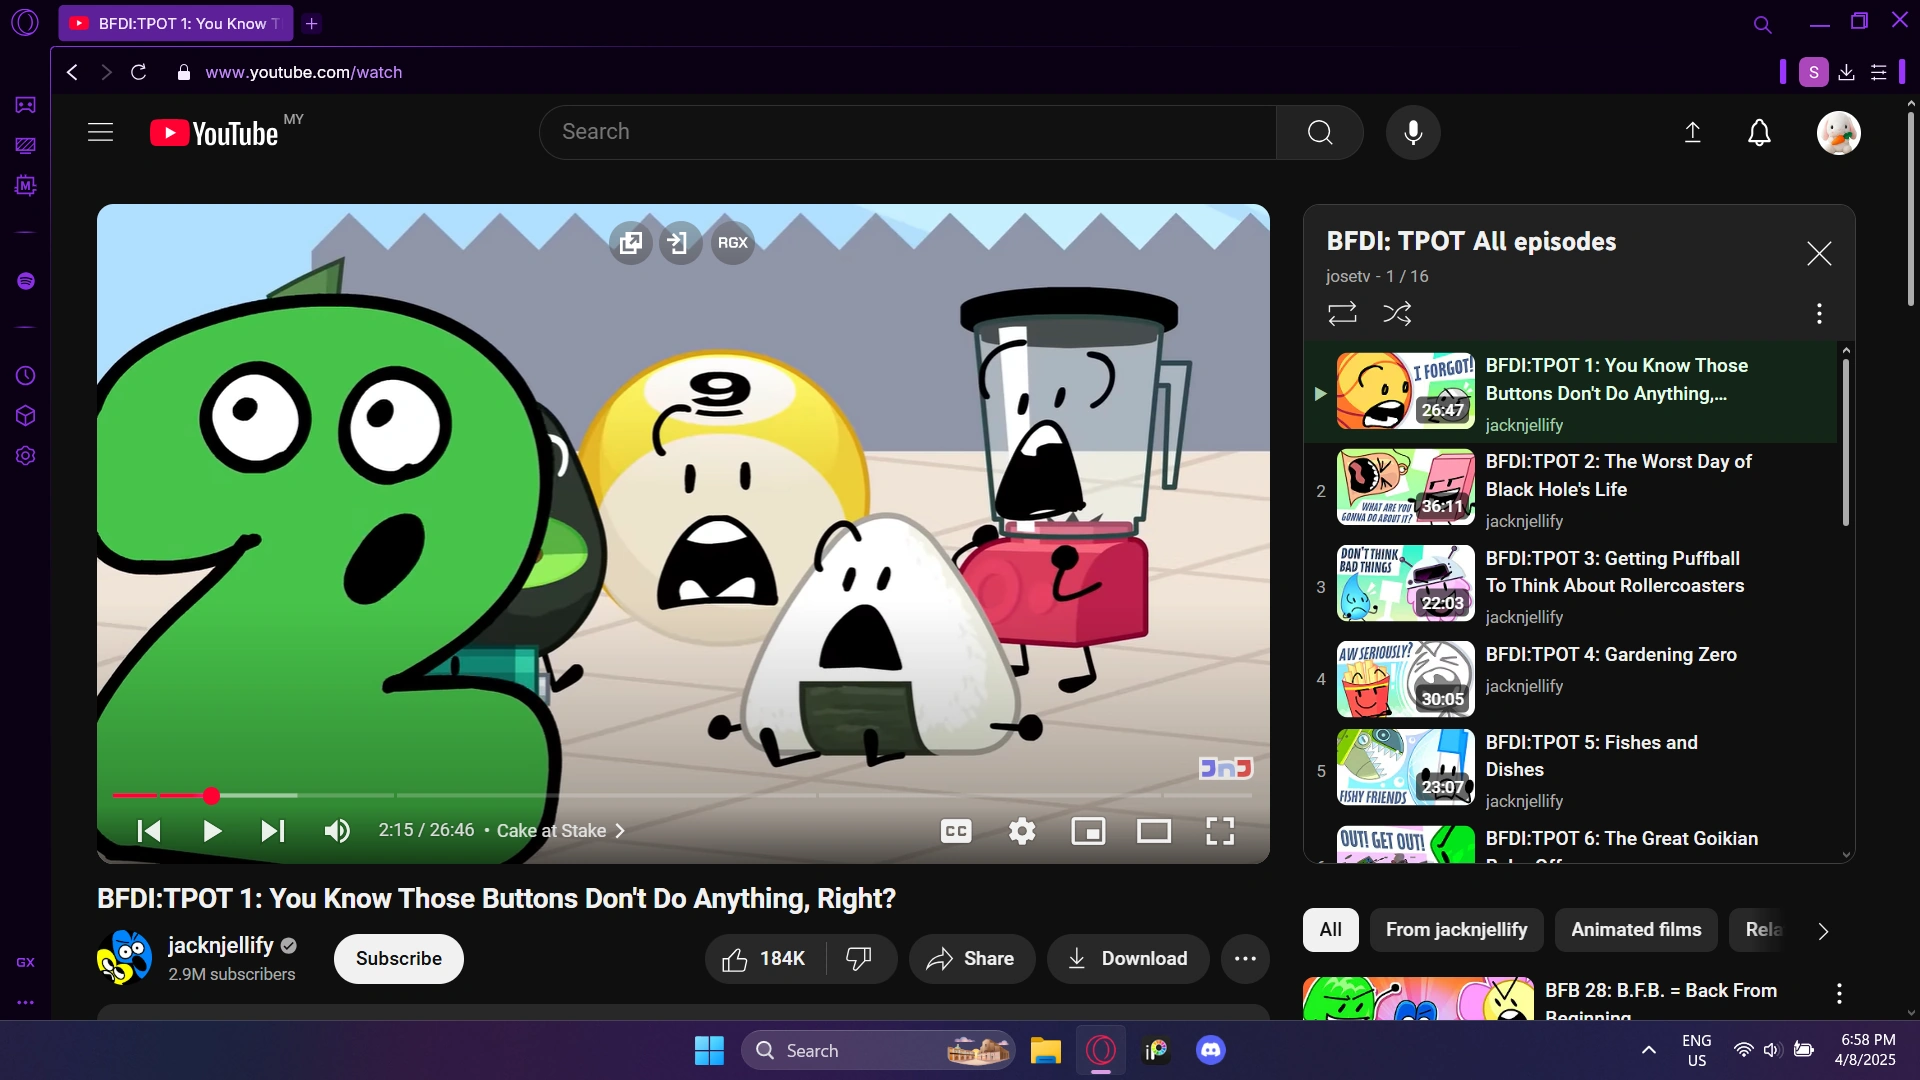
Task: Play Gardening Zero from the playlist thumbnail
Action: (1404, 679)
